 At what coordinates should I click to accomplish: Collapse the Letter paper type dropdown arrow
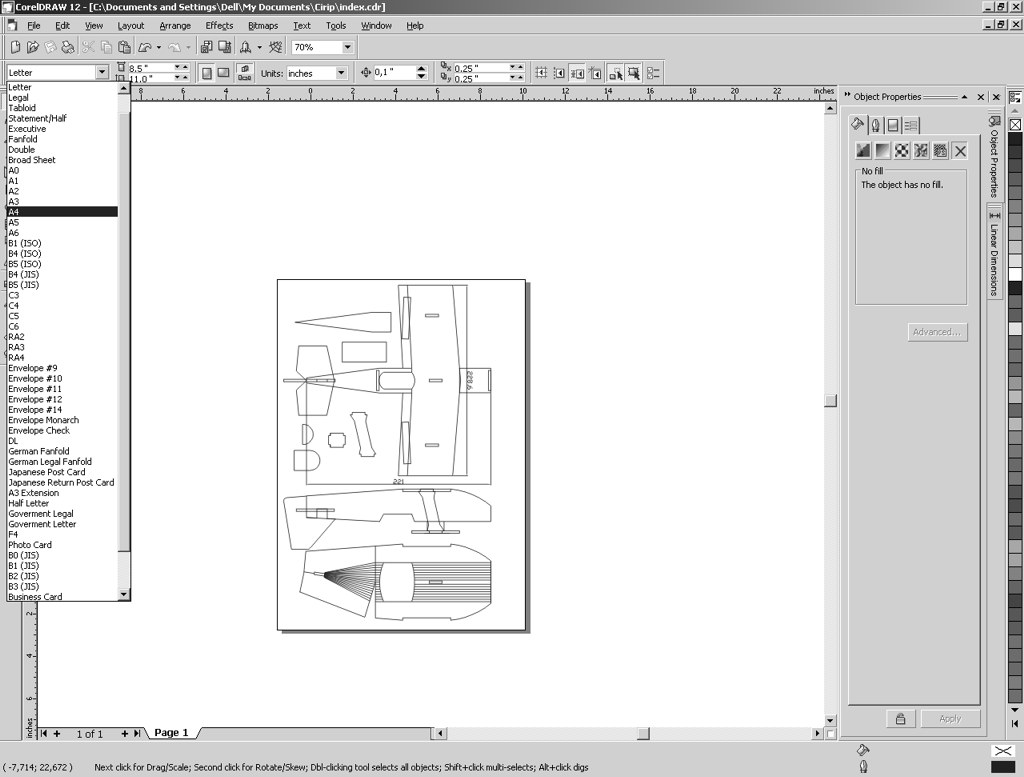click(x=102, y=72)
